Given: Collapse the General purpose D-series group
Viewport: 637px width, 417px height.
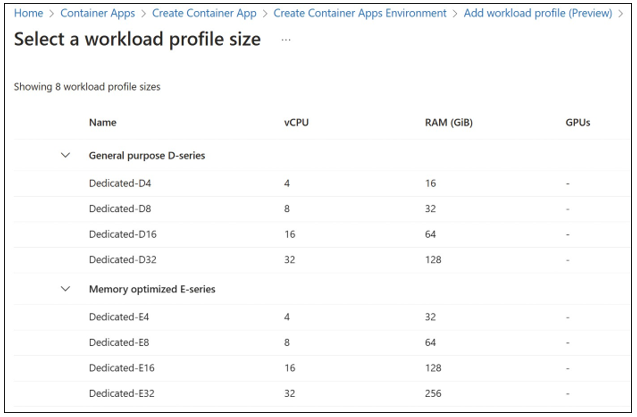Looking at the screenshot, I should pos(65,155).
